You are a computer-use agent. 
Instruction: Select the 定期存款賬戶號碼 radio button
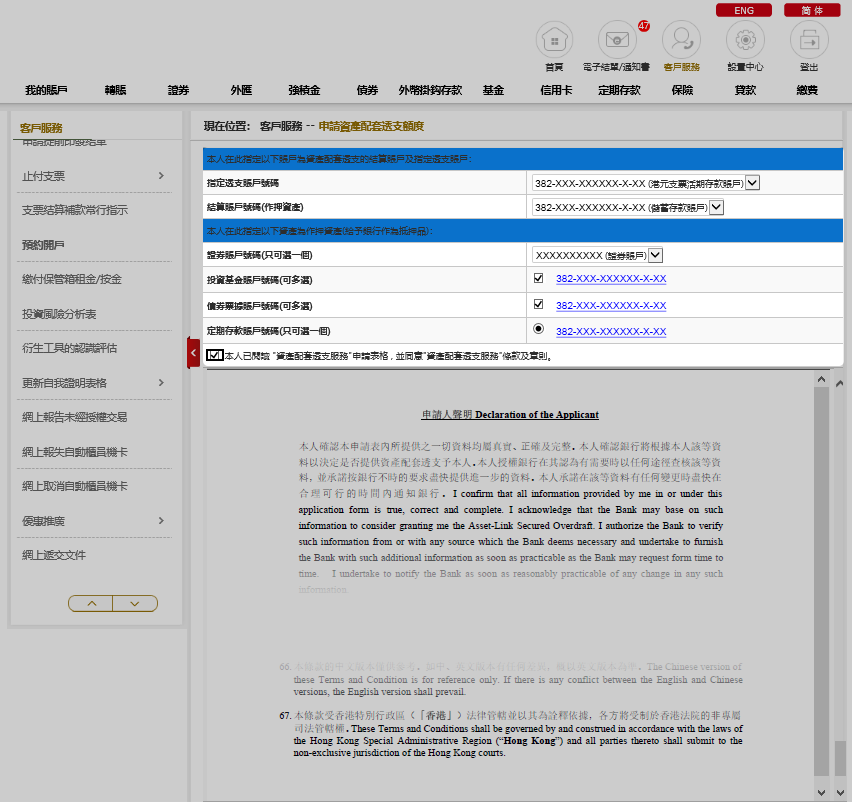(538, 329)
